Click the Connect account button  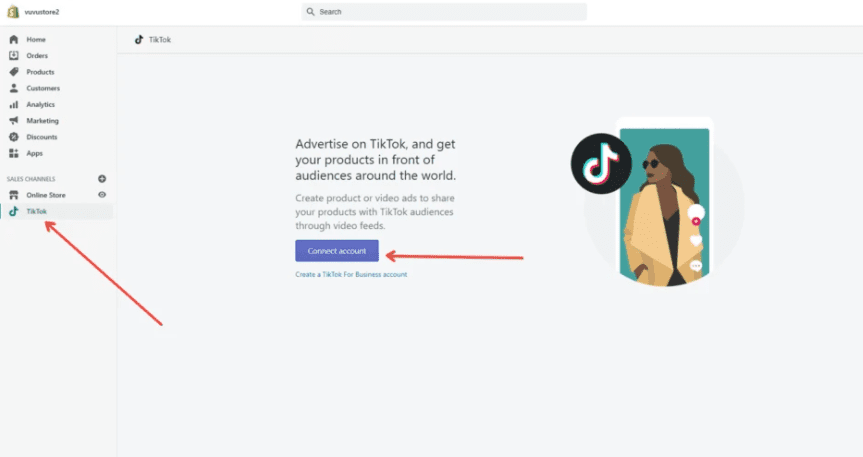[x=337, y=251]
